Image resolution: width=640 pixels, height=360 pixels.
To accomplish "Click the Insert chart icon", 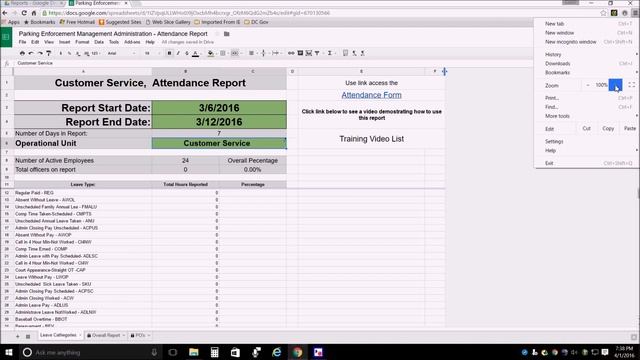I will point(309,53).
